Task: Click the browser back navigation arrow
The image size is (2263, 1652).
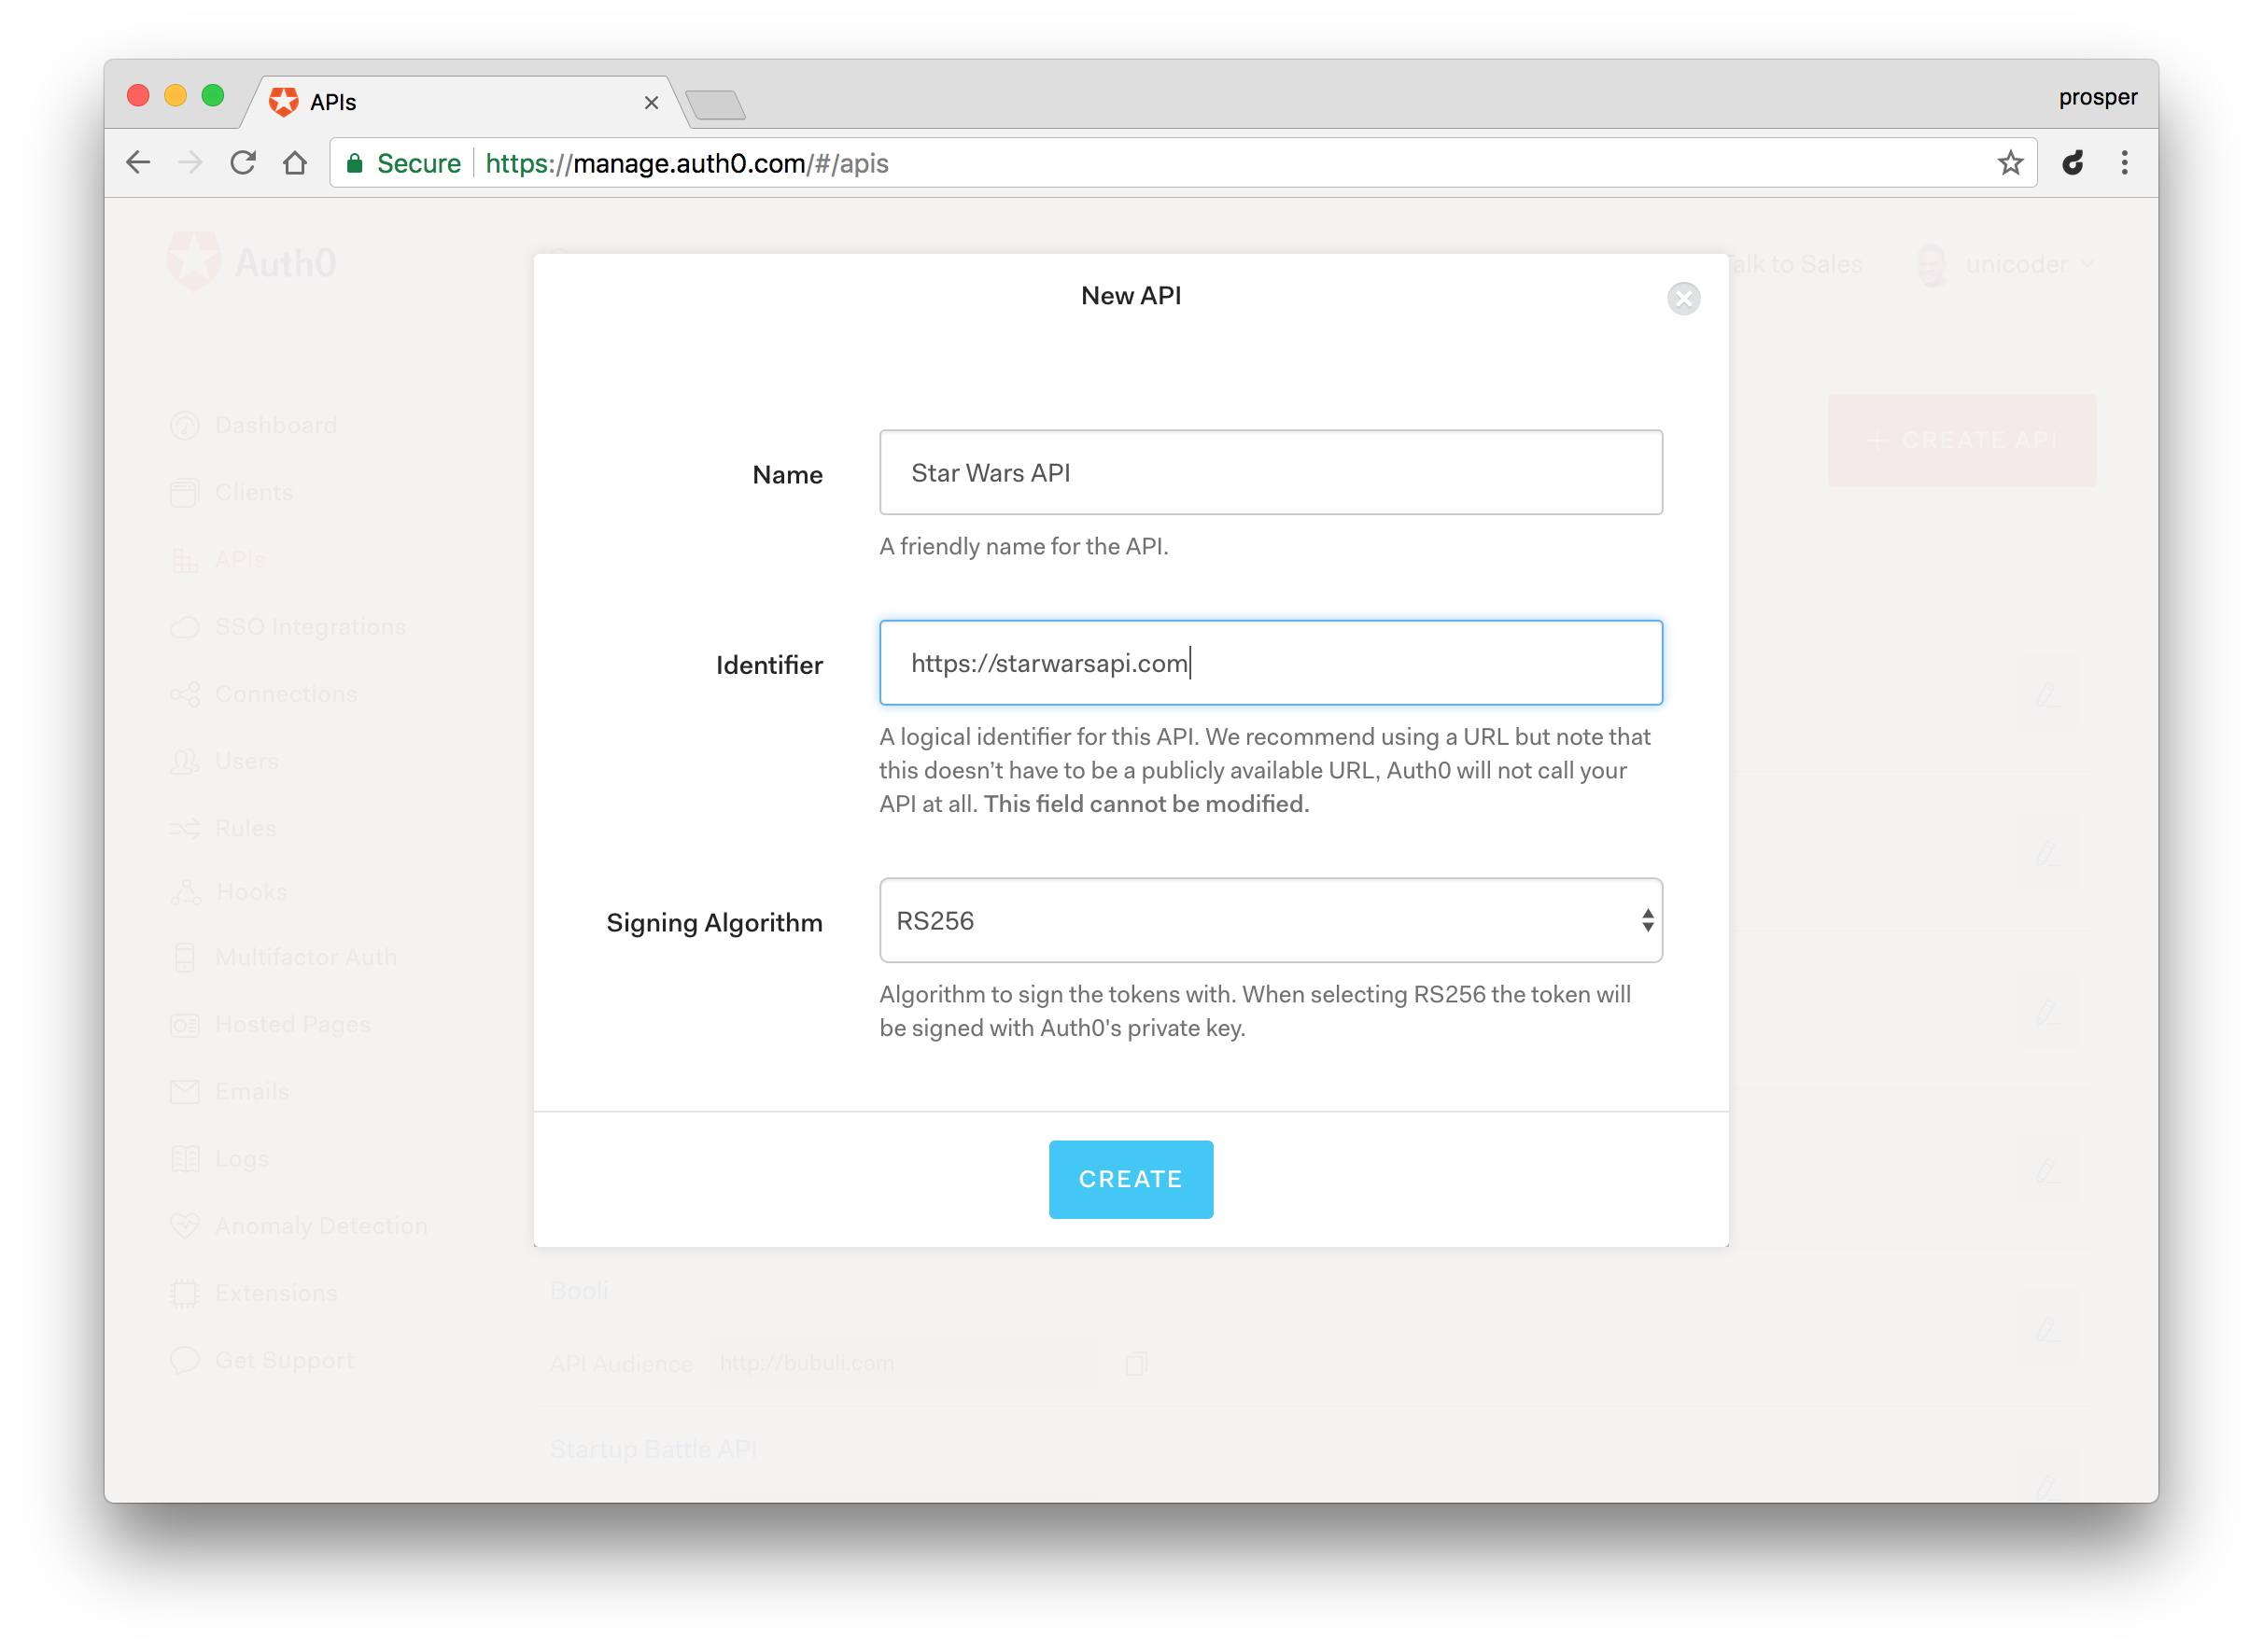Action: (x=141, y=163)
